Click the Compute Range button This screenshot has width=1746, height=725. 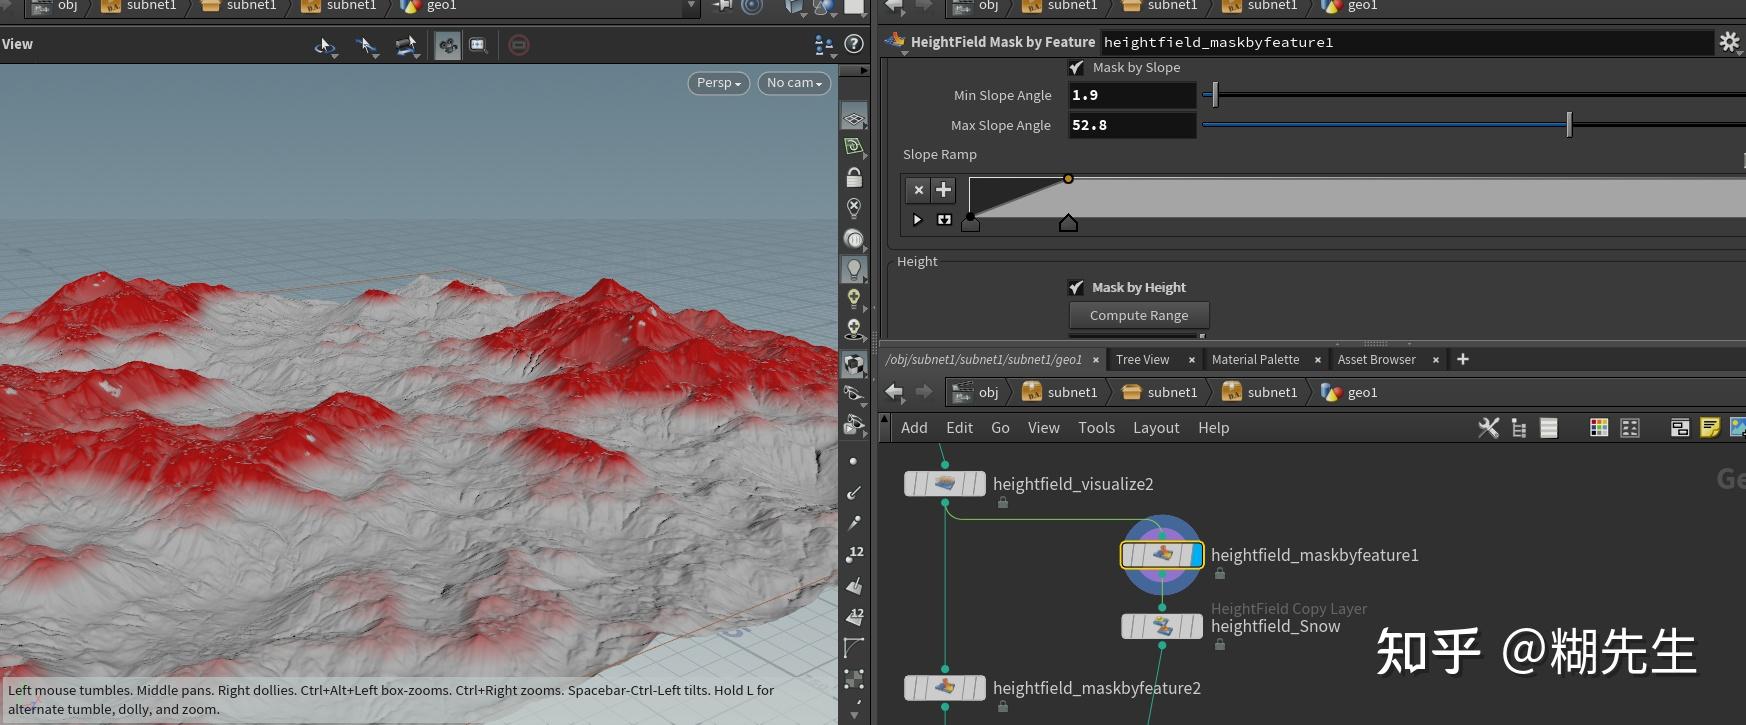click(x=1139, y=315)
